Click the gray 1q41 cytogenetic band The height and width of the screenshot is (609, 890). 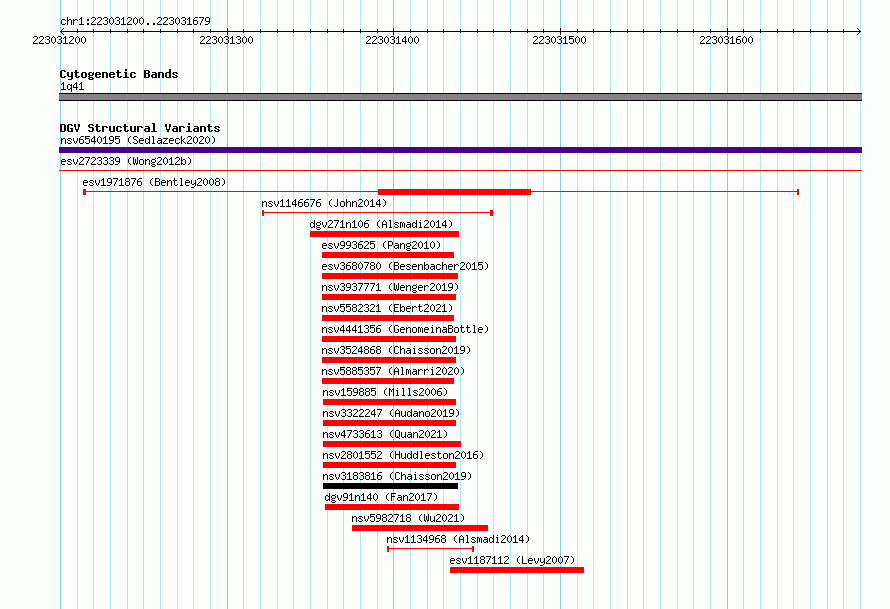(x=460, y=97)
